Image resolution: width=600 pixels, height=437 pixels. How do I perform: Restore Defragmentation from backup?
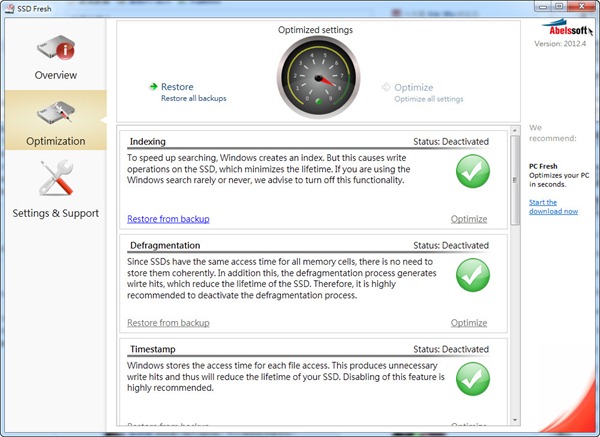[168, 323]
